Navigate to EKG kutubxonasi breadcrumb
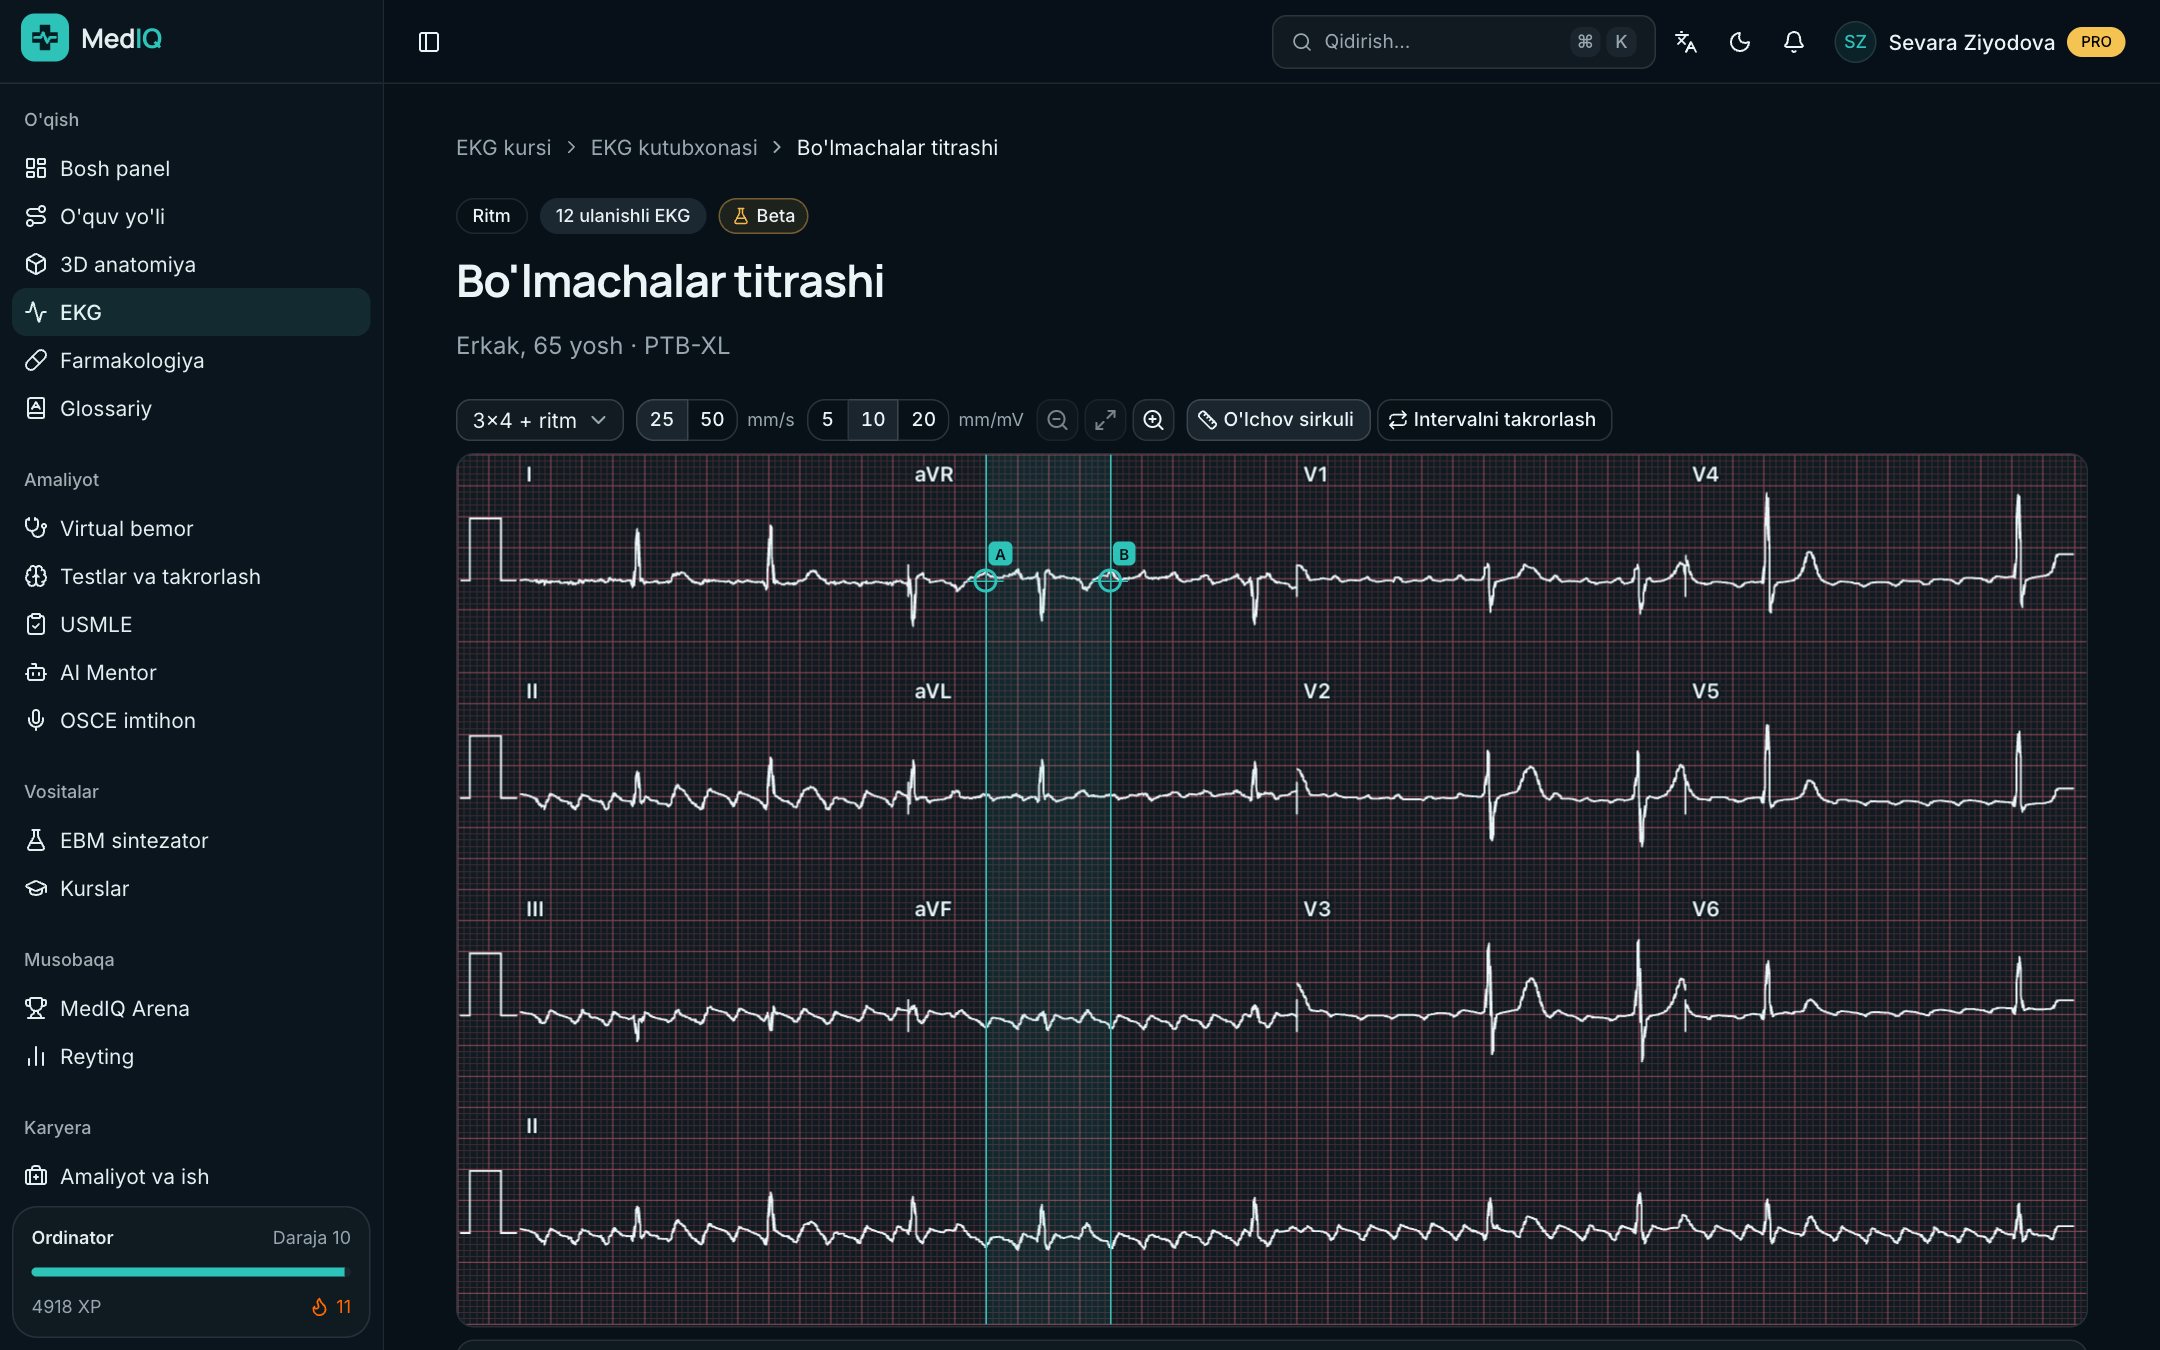This screenshot has width=2160, height=1350. [x=674, y=148]
